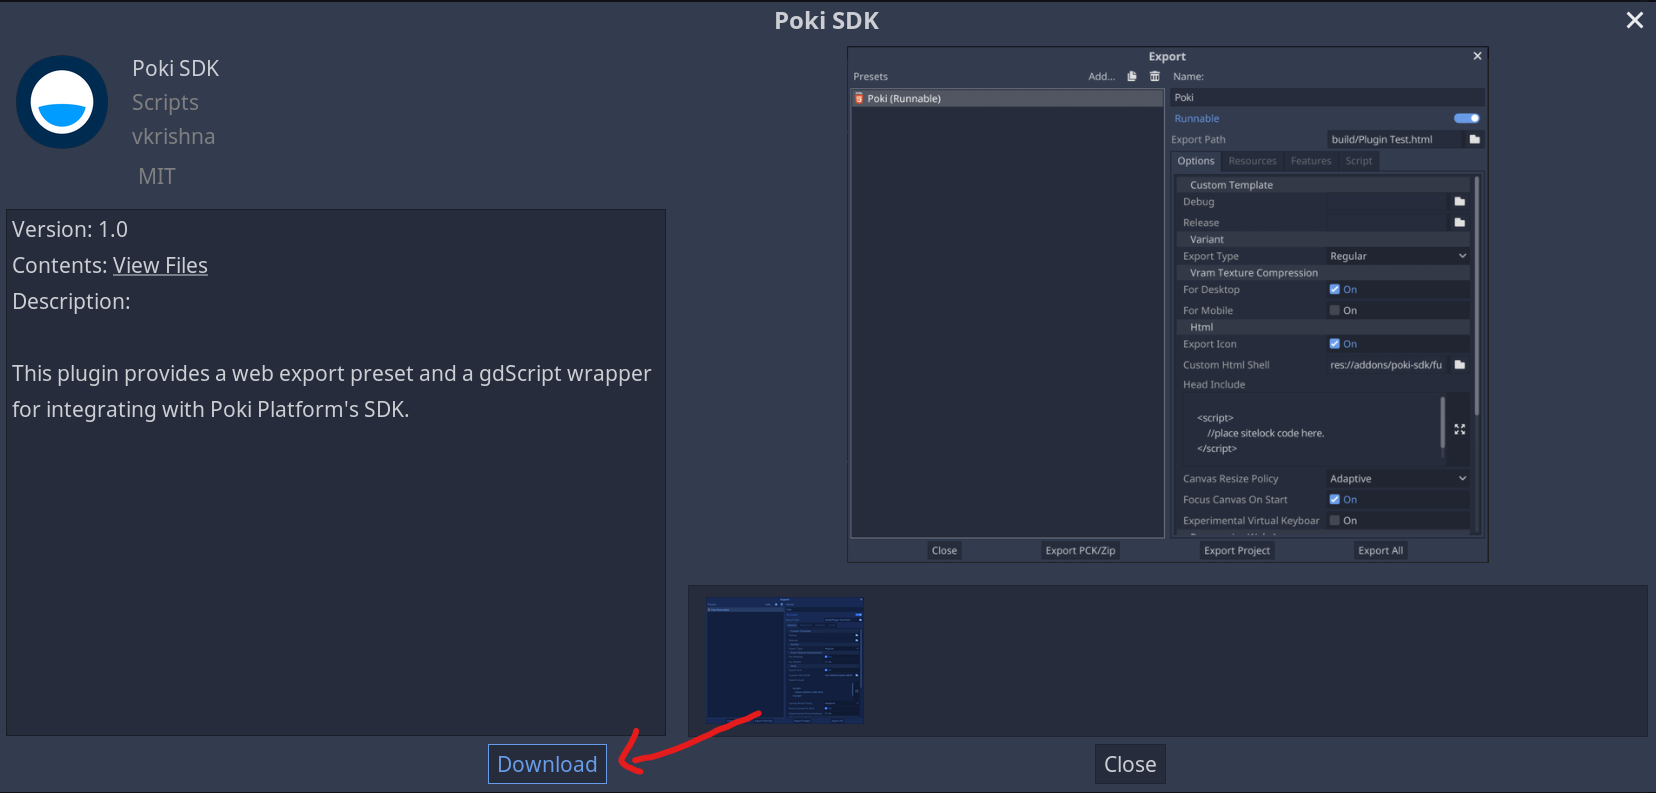Switch to the Features tab in preview
The image size is (1656, 793).
[x=1310, y=161]
